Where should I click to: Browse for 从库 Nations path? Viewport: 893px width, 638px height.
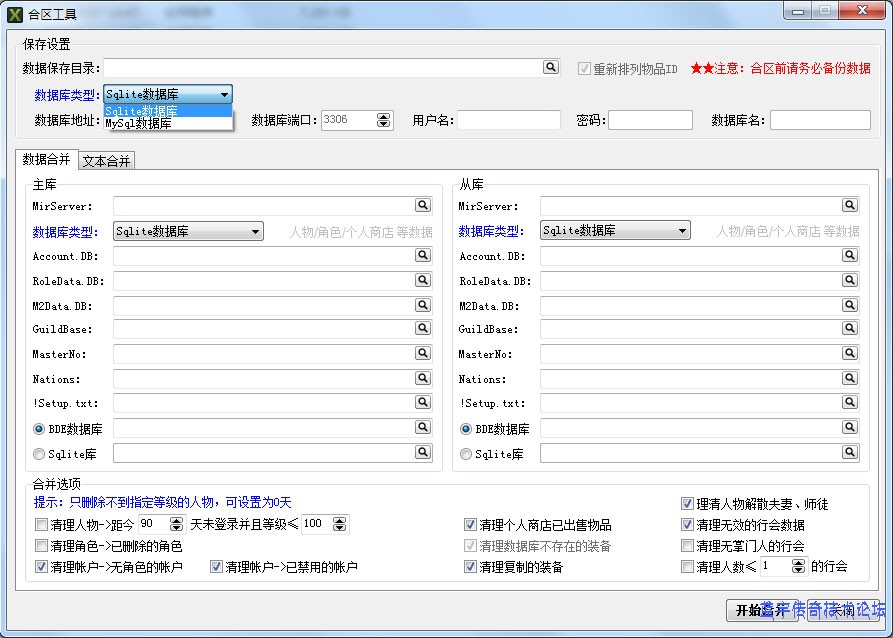click(849, 378)
